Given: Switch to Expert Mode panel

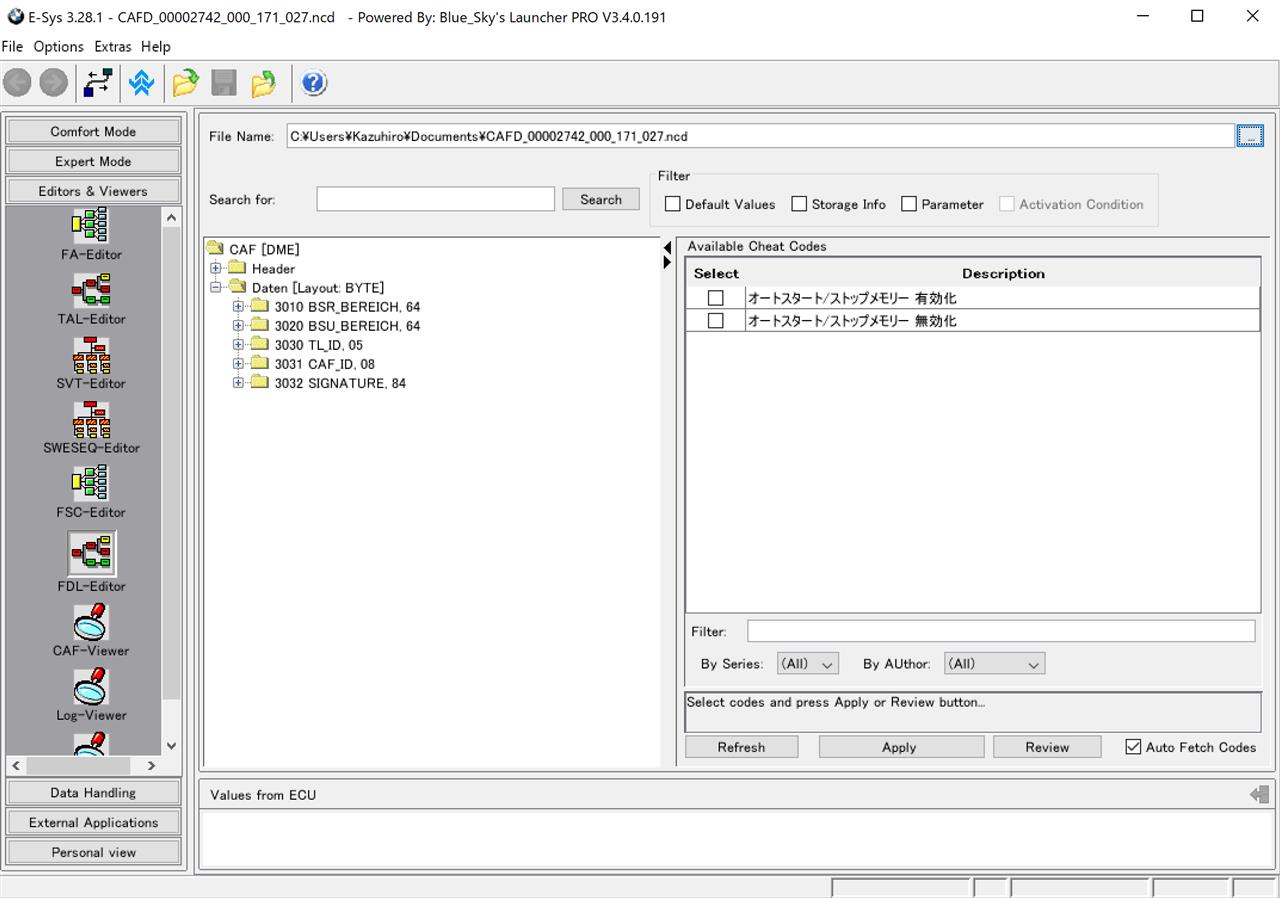Looking at the screenshot, I should pyautogui.click(x=93, y=161).
